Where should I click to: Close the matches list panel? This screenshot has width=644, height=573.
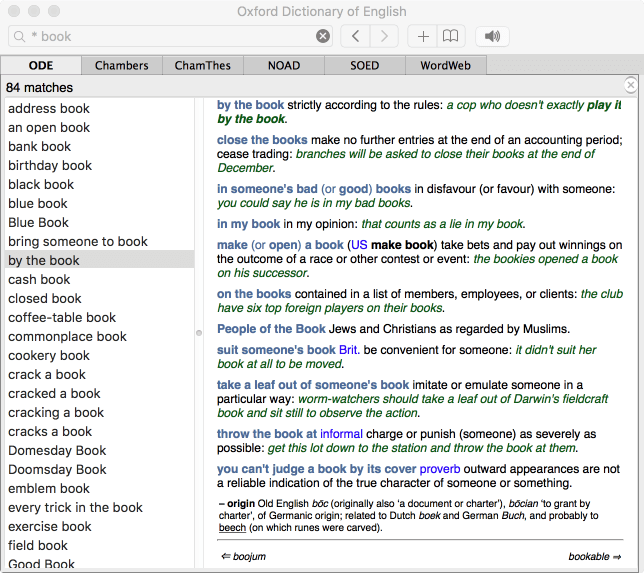coord(630,85)
